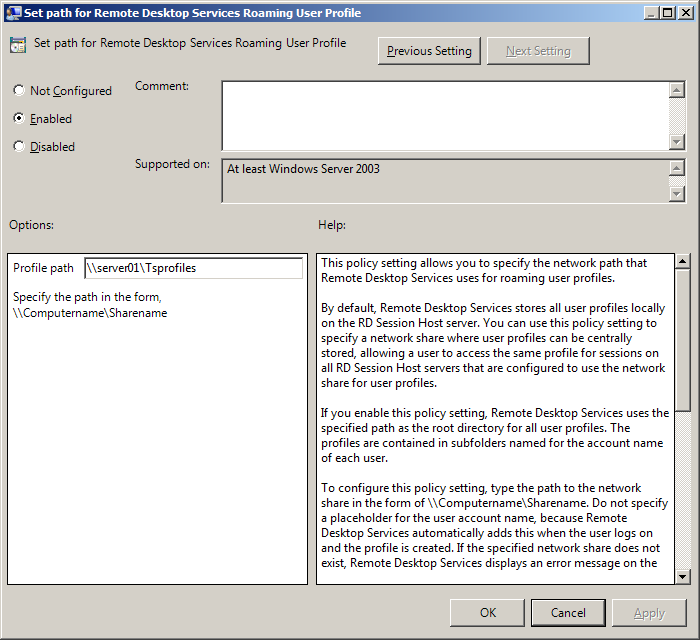The width and height of the screenshot is (700, 640).
Task: Click the Apply button
Action: pos(649,613)
